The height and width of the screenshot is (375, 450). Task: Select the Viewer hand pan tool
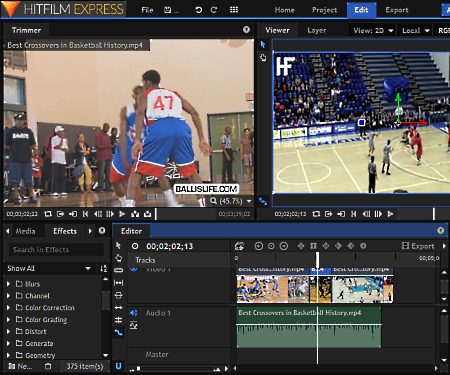(263, 58)
